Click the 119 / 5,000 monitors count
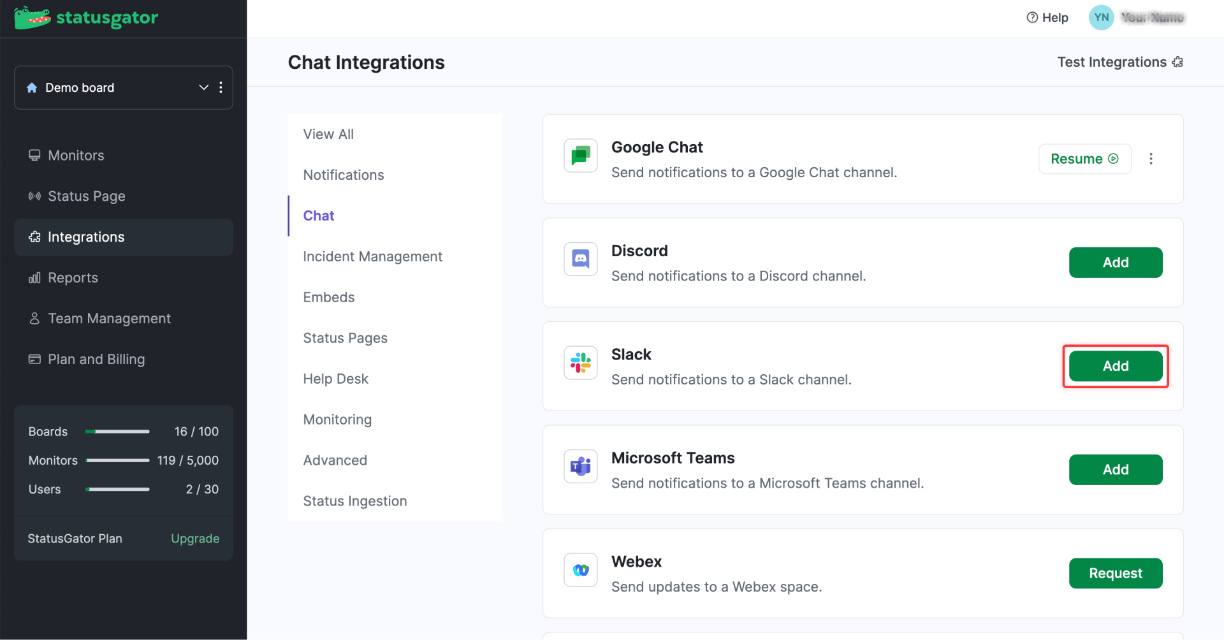The image size is (1224, 640). click(x=188, y=461)
